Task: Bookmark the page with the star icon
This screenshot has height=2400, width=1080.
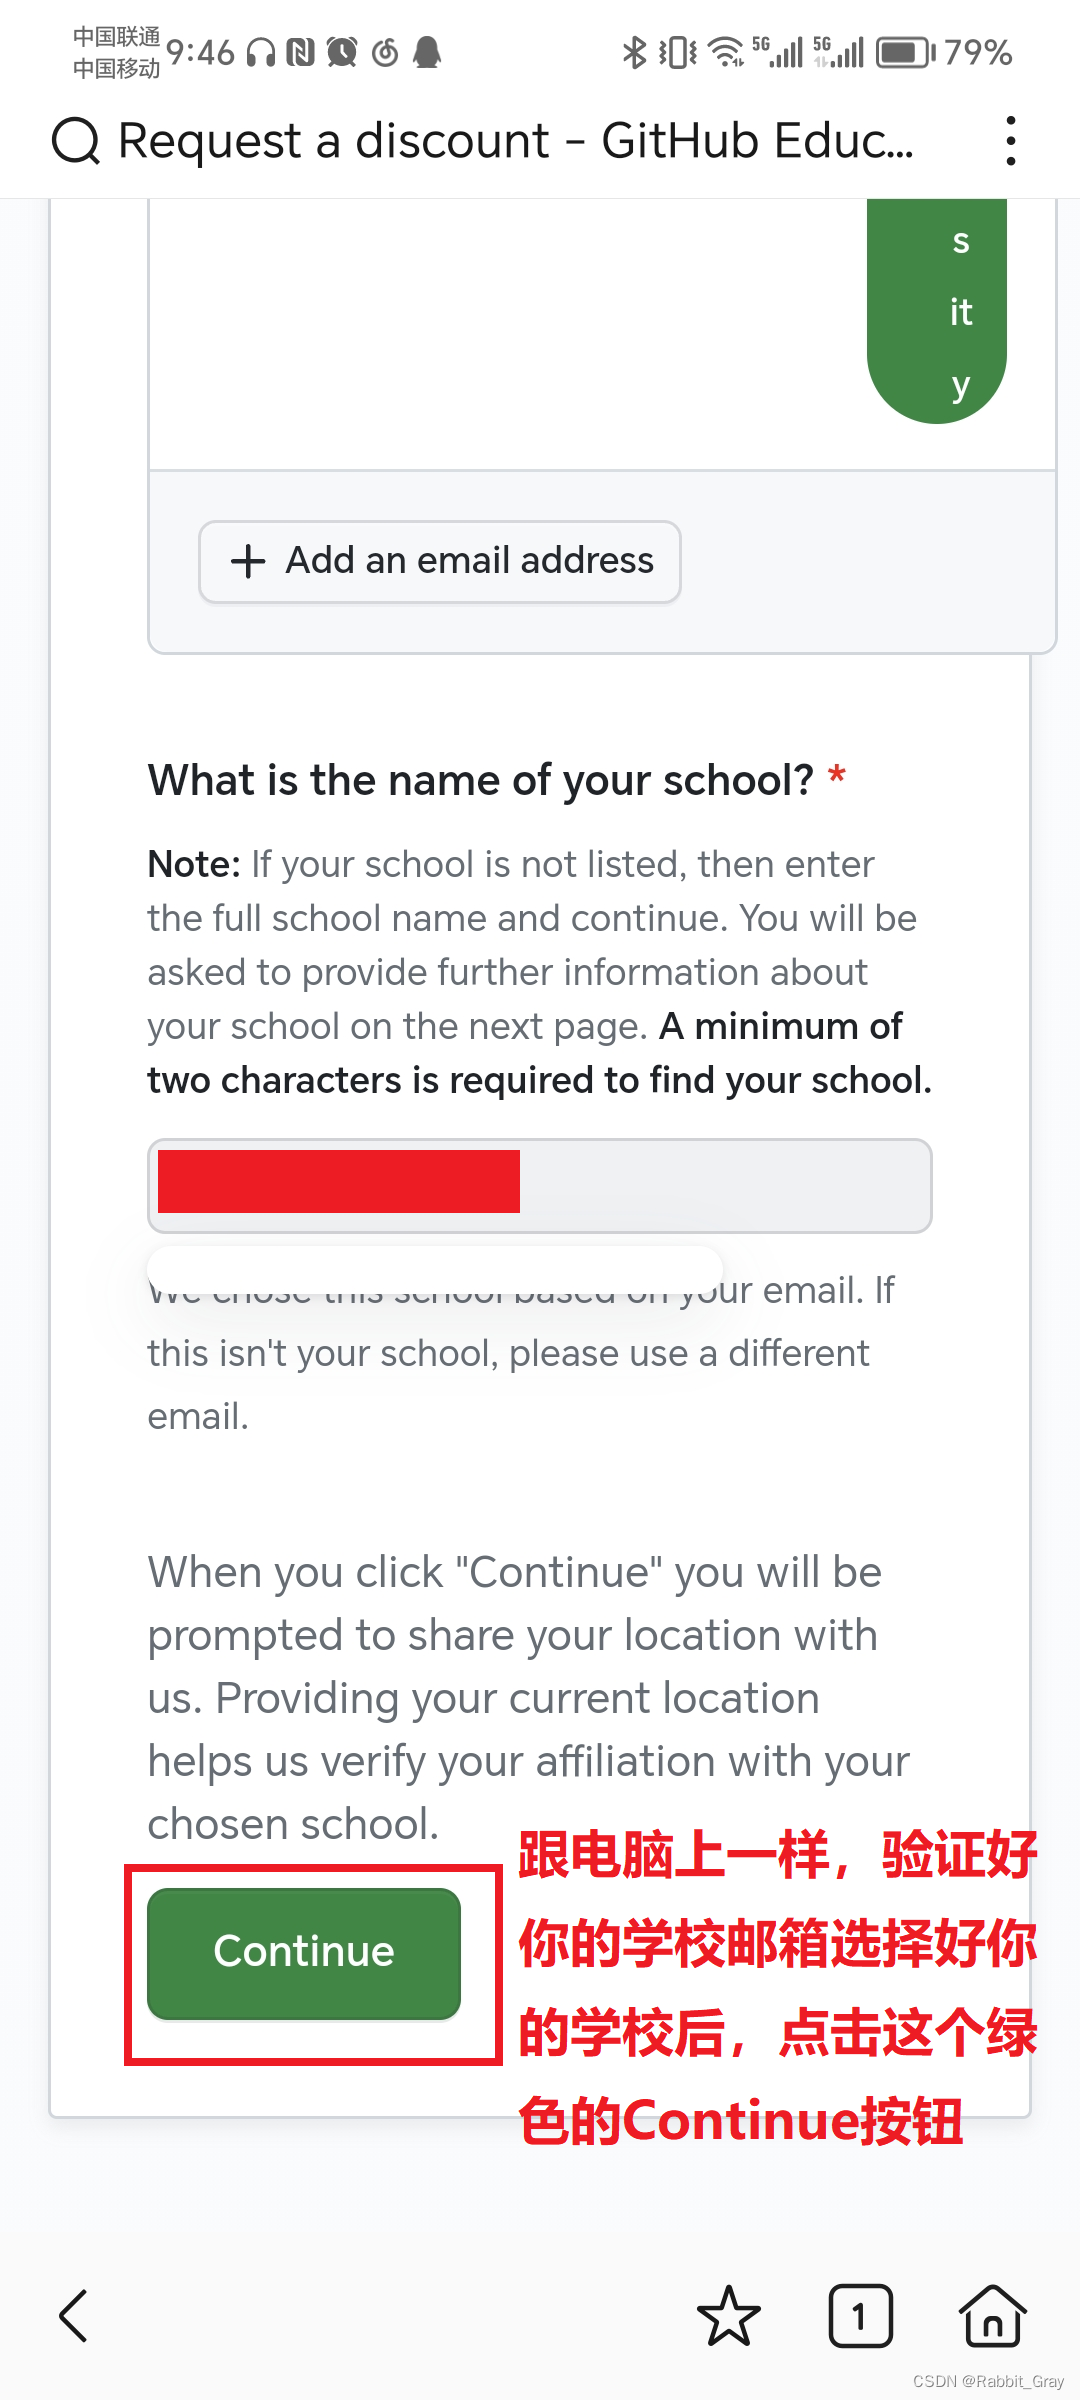Action: [x=729, y=2316]
